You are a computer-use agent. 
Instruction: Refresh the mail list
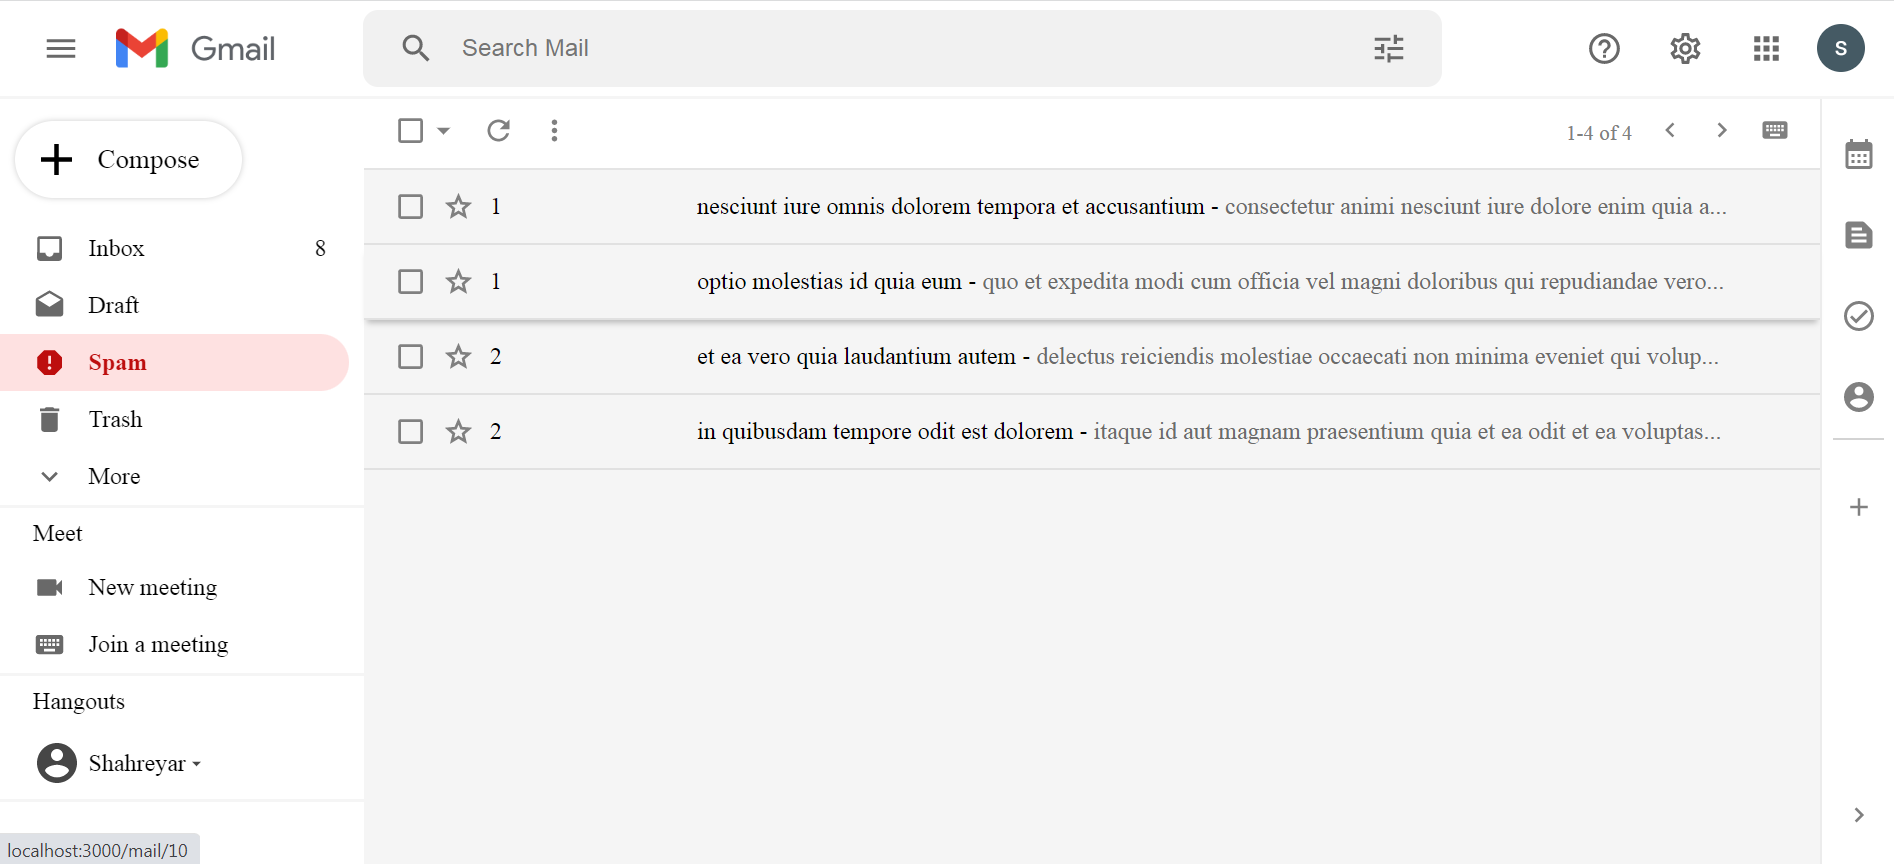click(499, 130)
